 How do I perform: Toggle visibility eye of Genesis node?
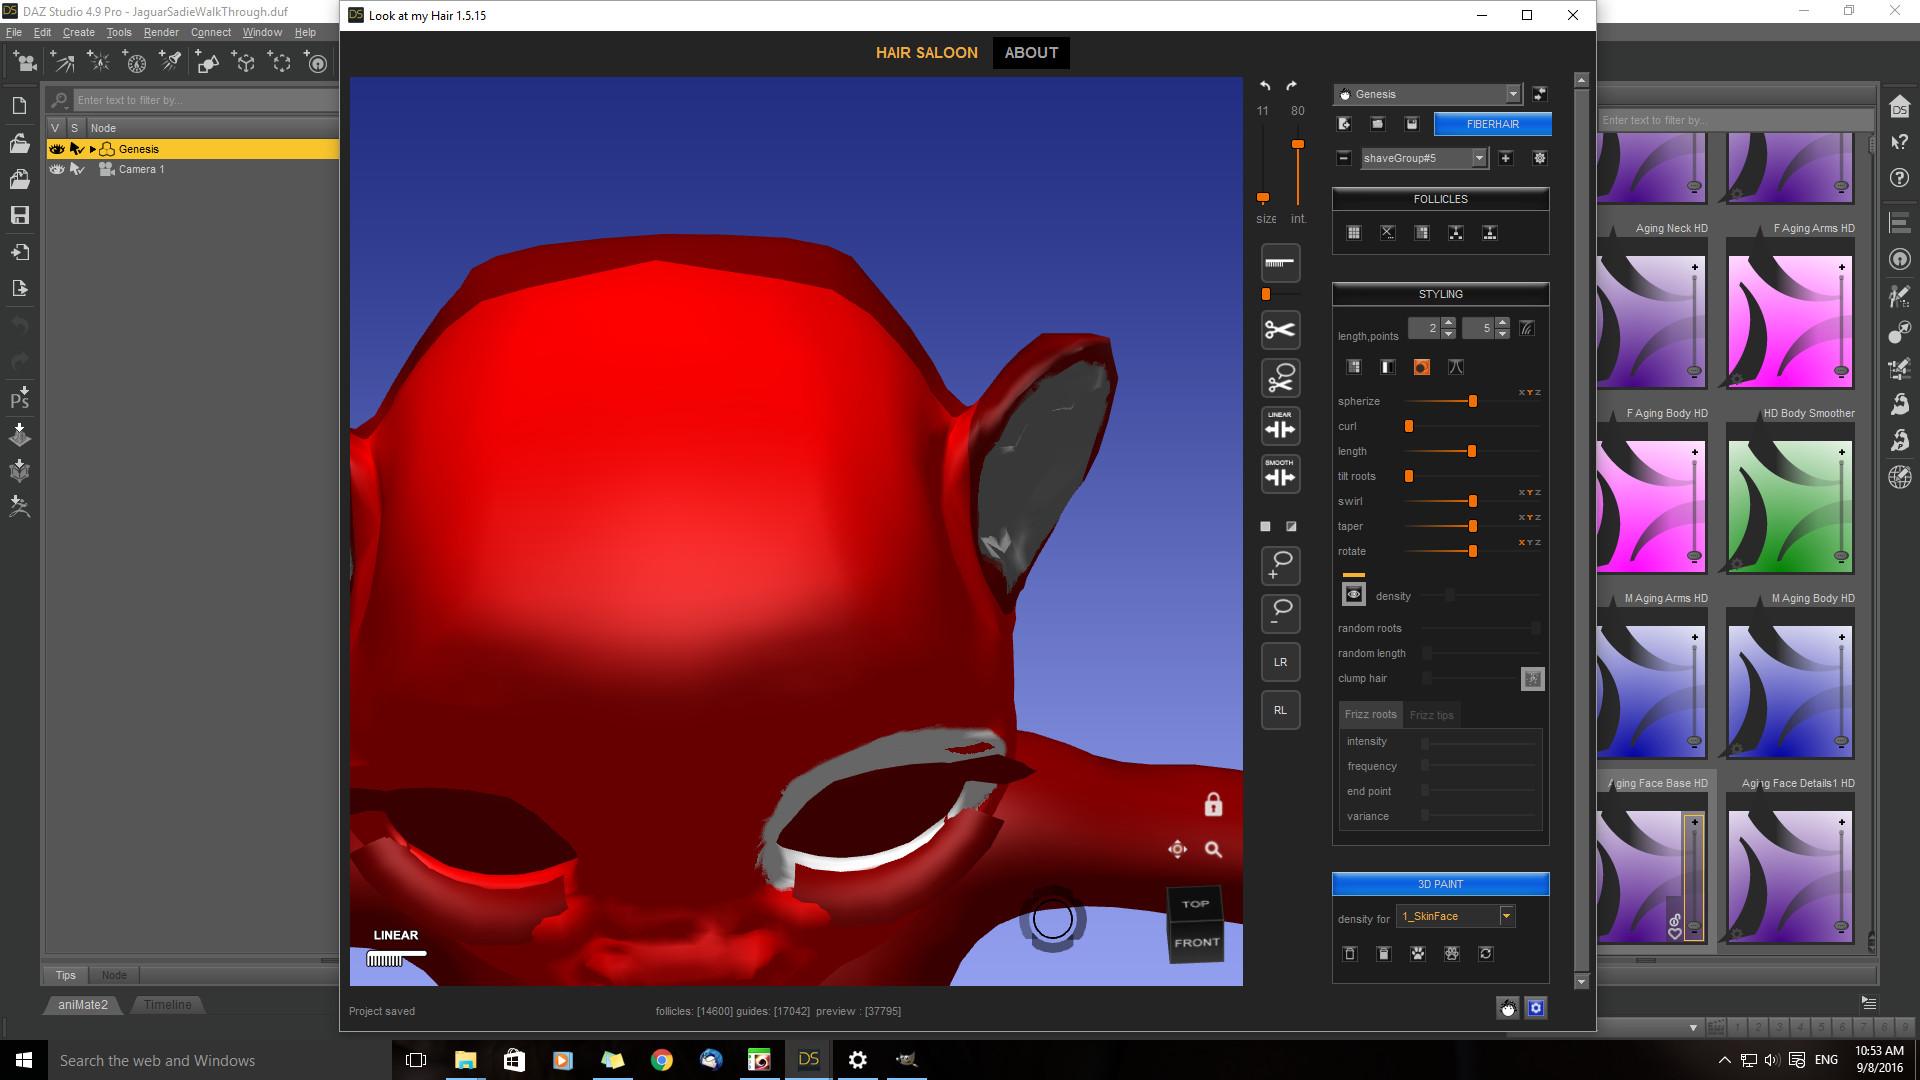point(57,149)
